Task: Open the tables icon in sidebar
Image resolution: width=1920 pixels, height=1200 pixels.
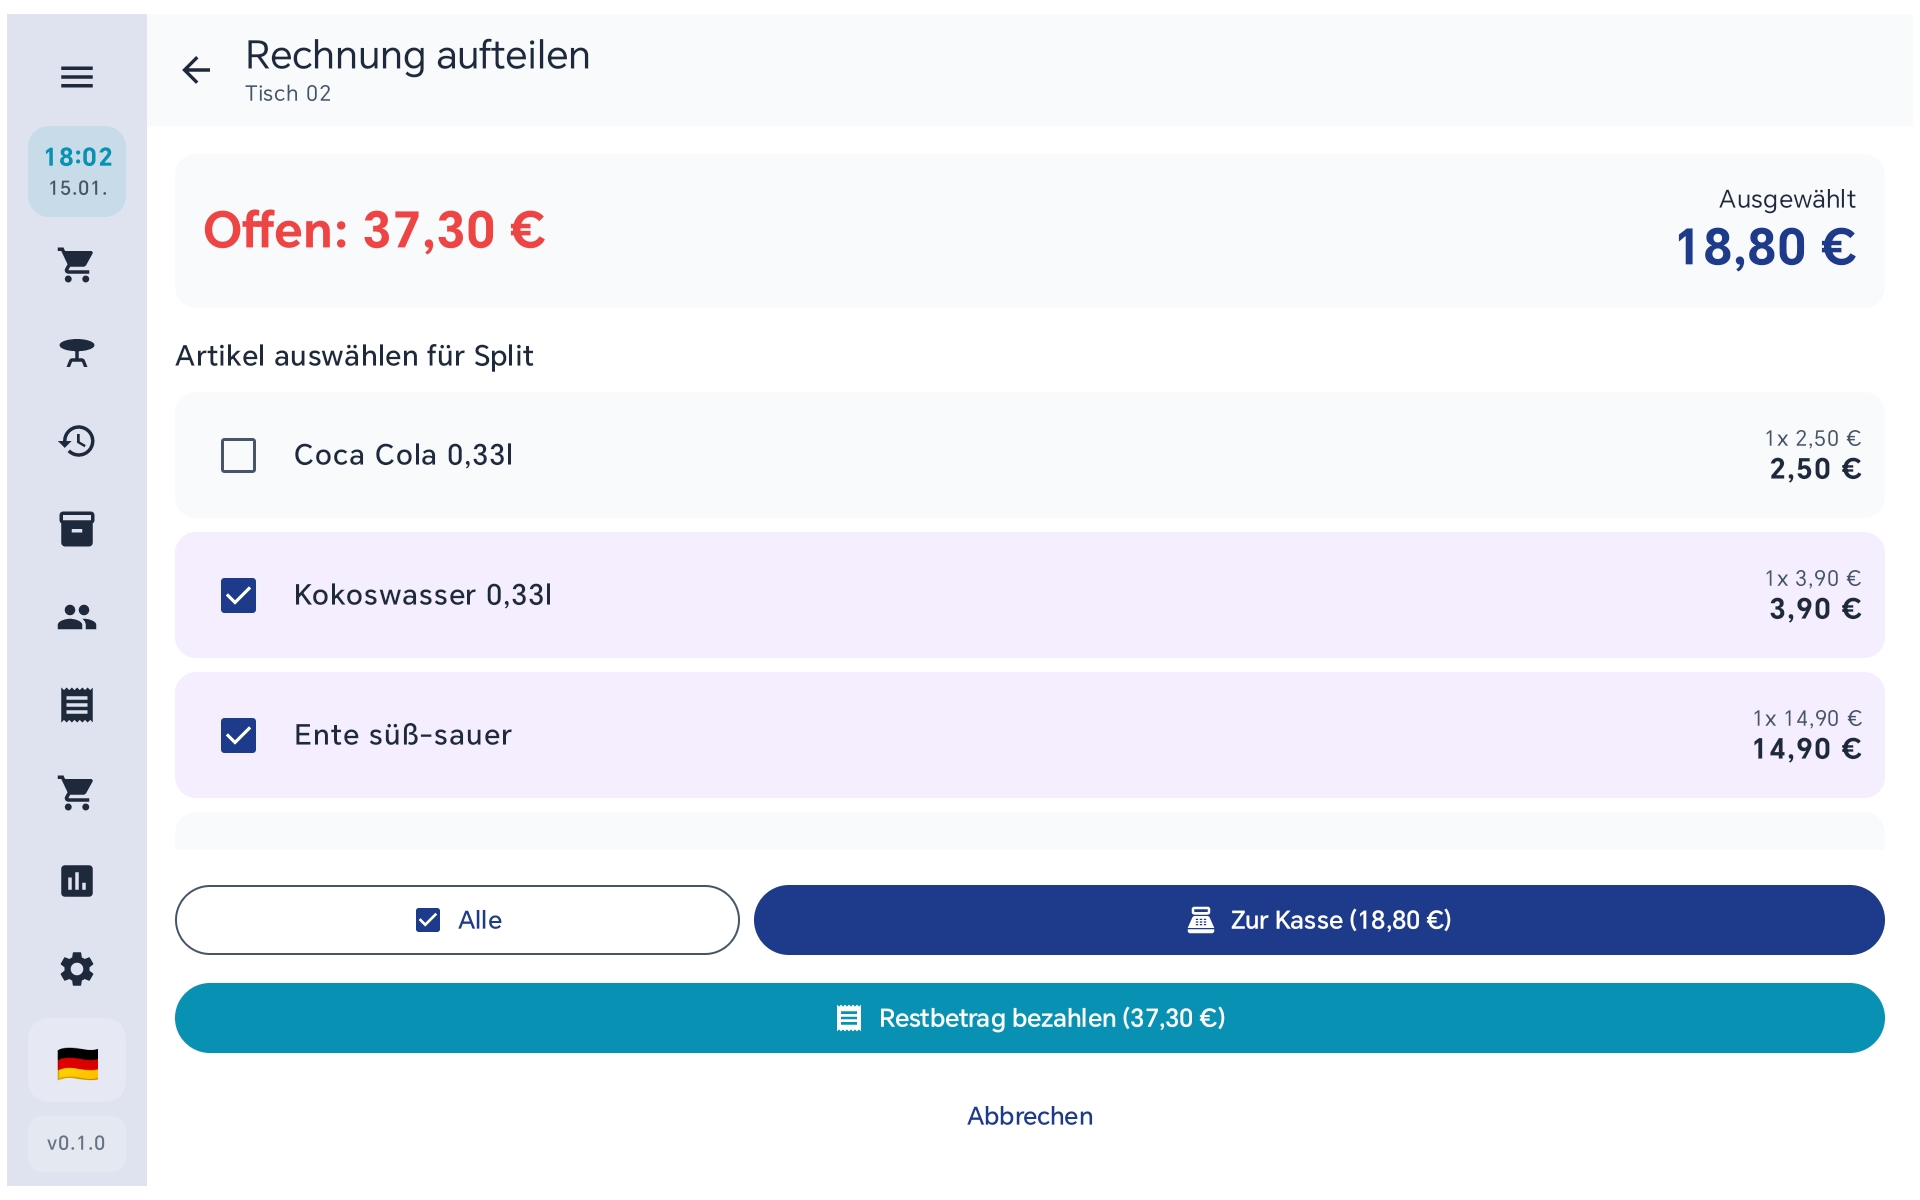Action: click(x=77, y=353)
